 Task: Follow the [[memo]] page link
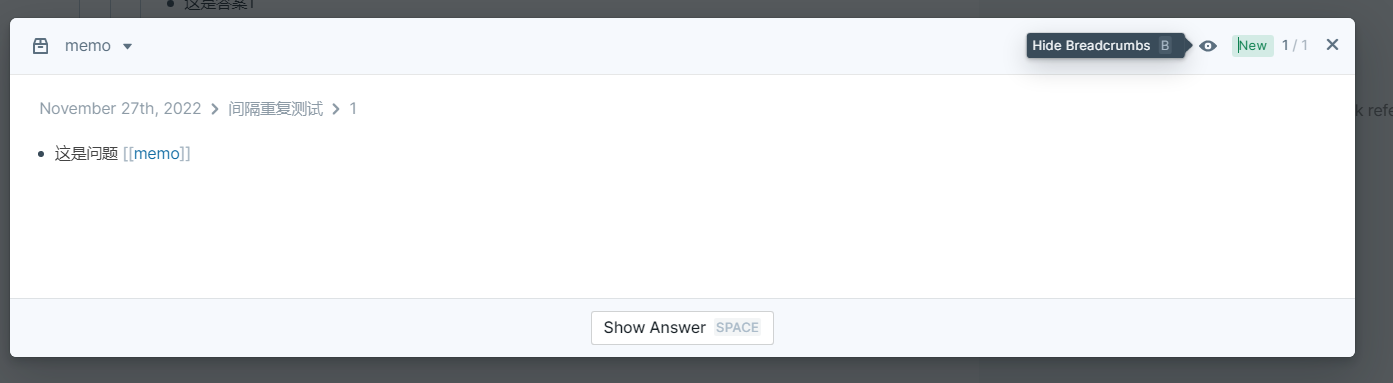coord(157,153)
